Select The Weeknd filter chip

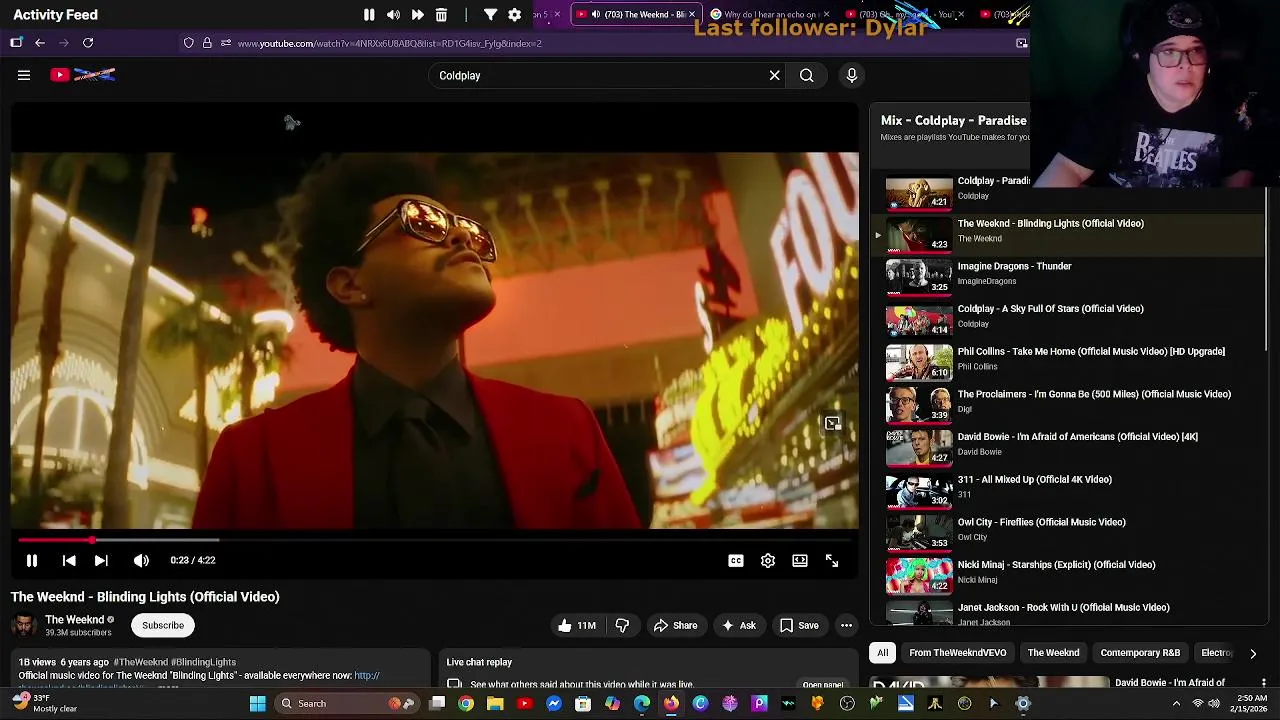1053,653
